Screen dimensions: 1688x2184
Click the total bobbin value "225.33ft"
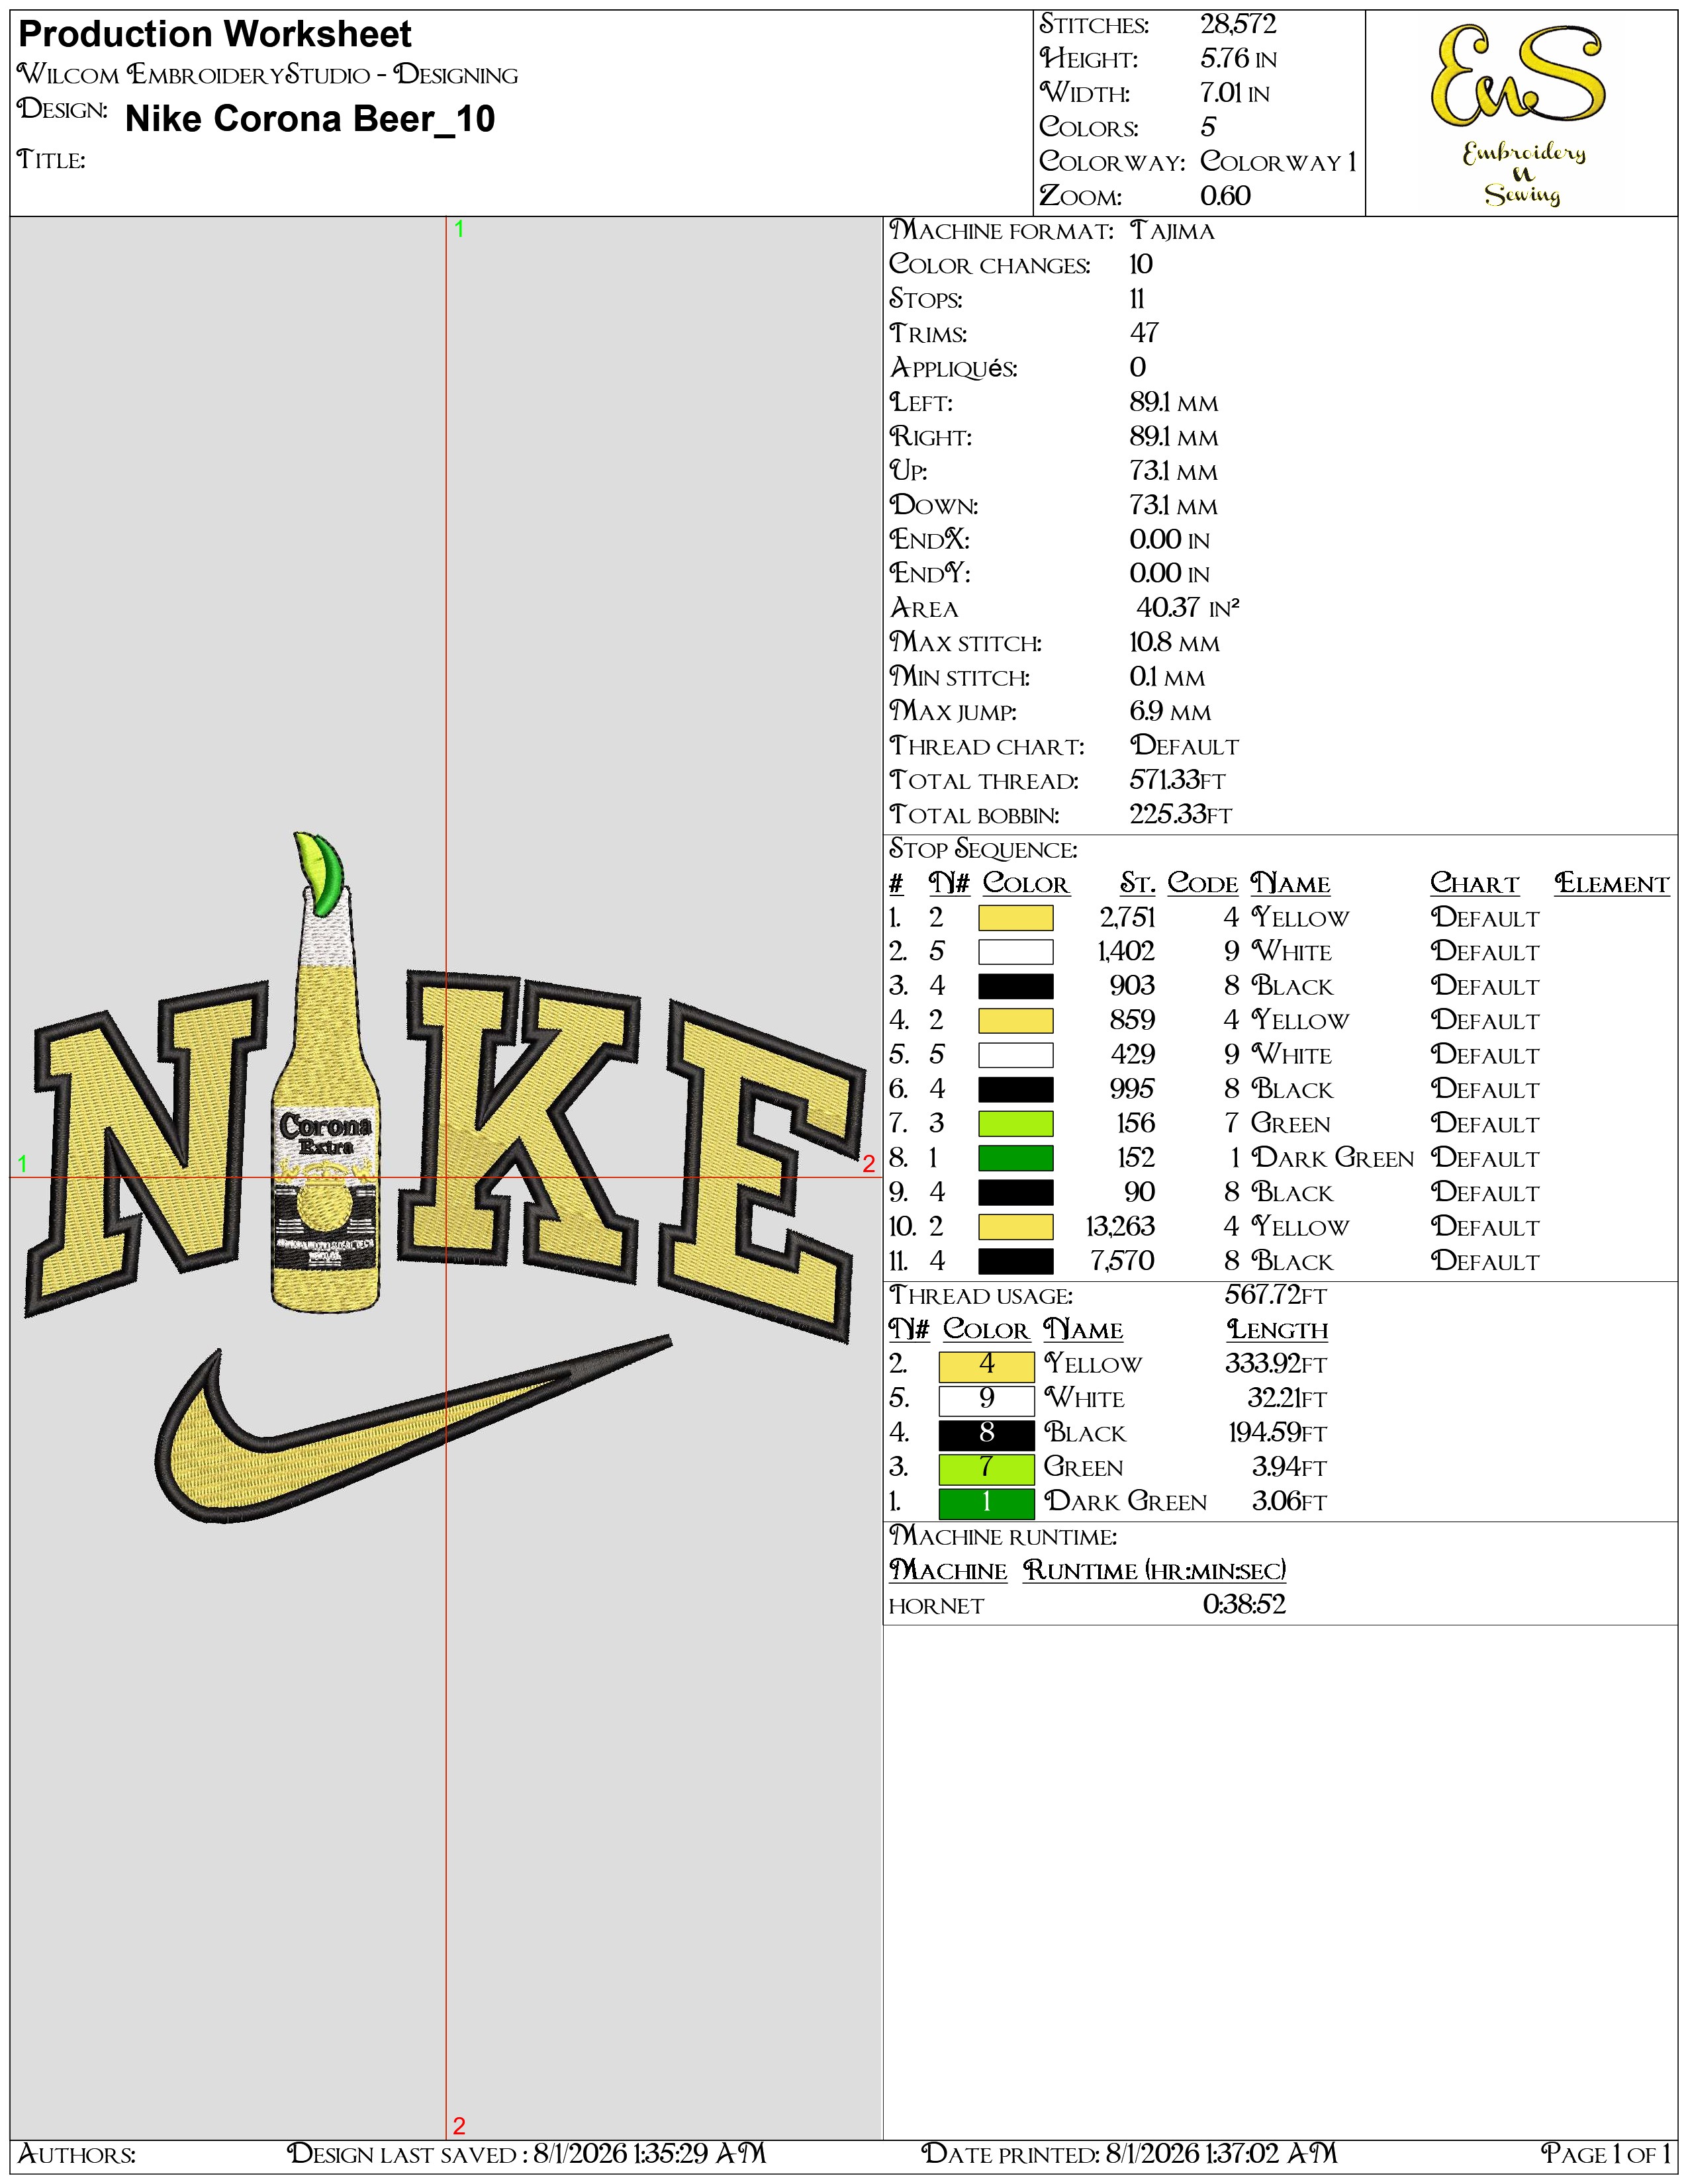coord(1181,815)
